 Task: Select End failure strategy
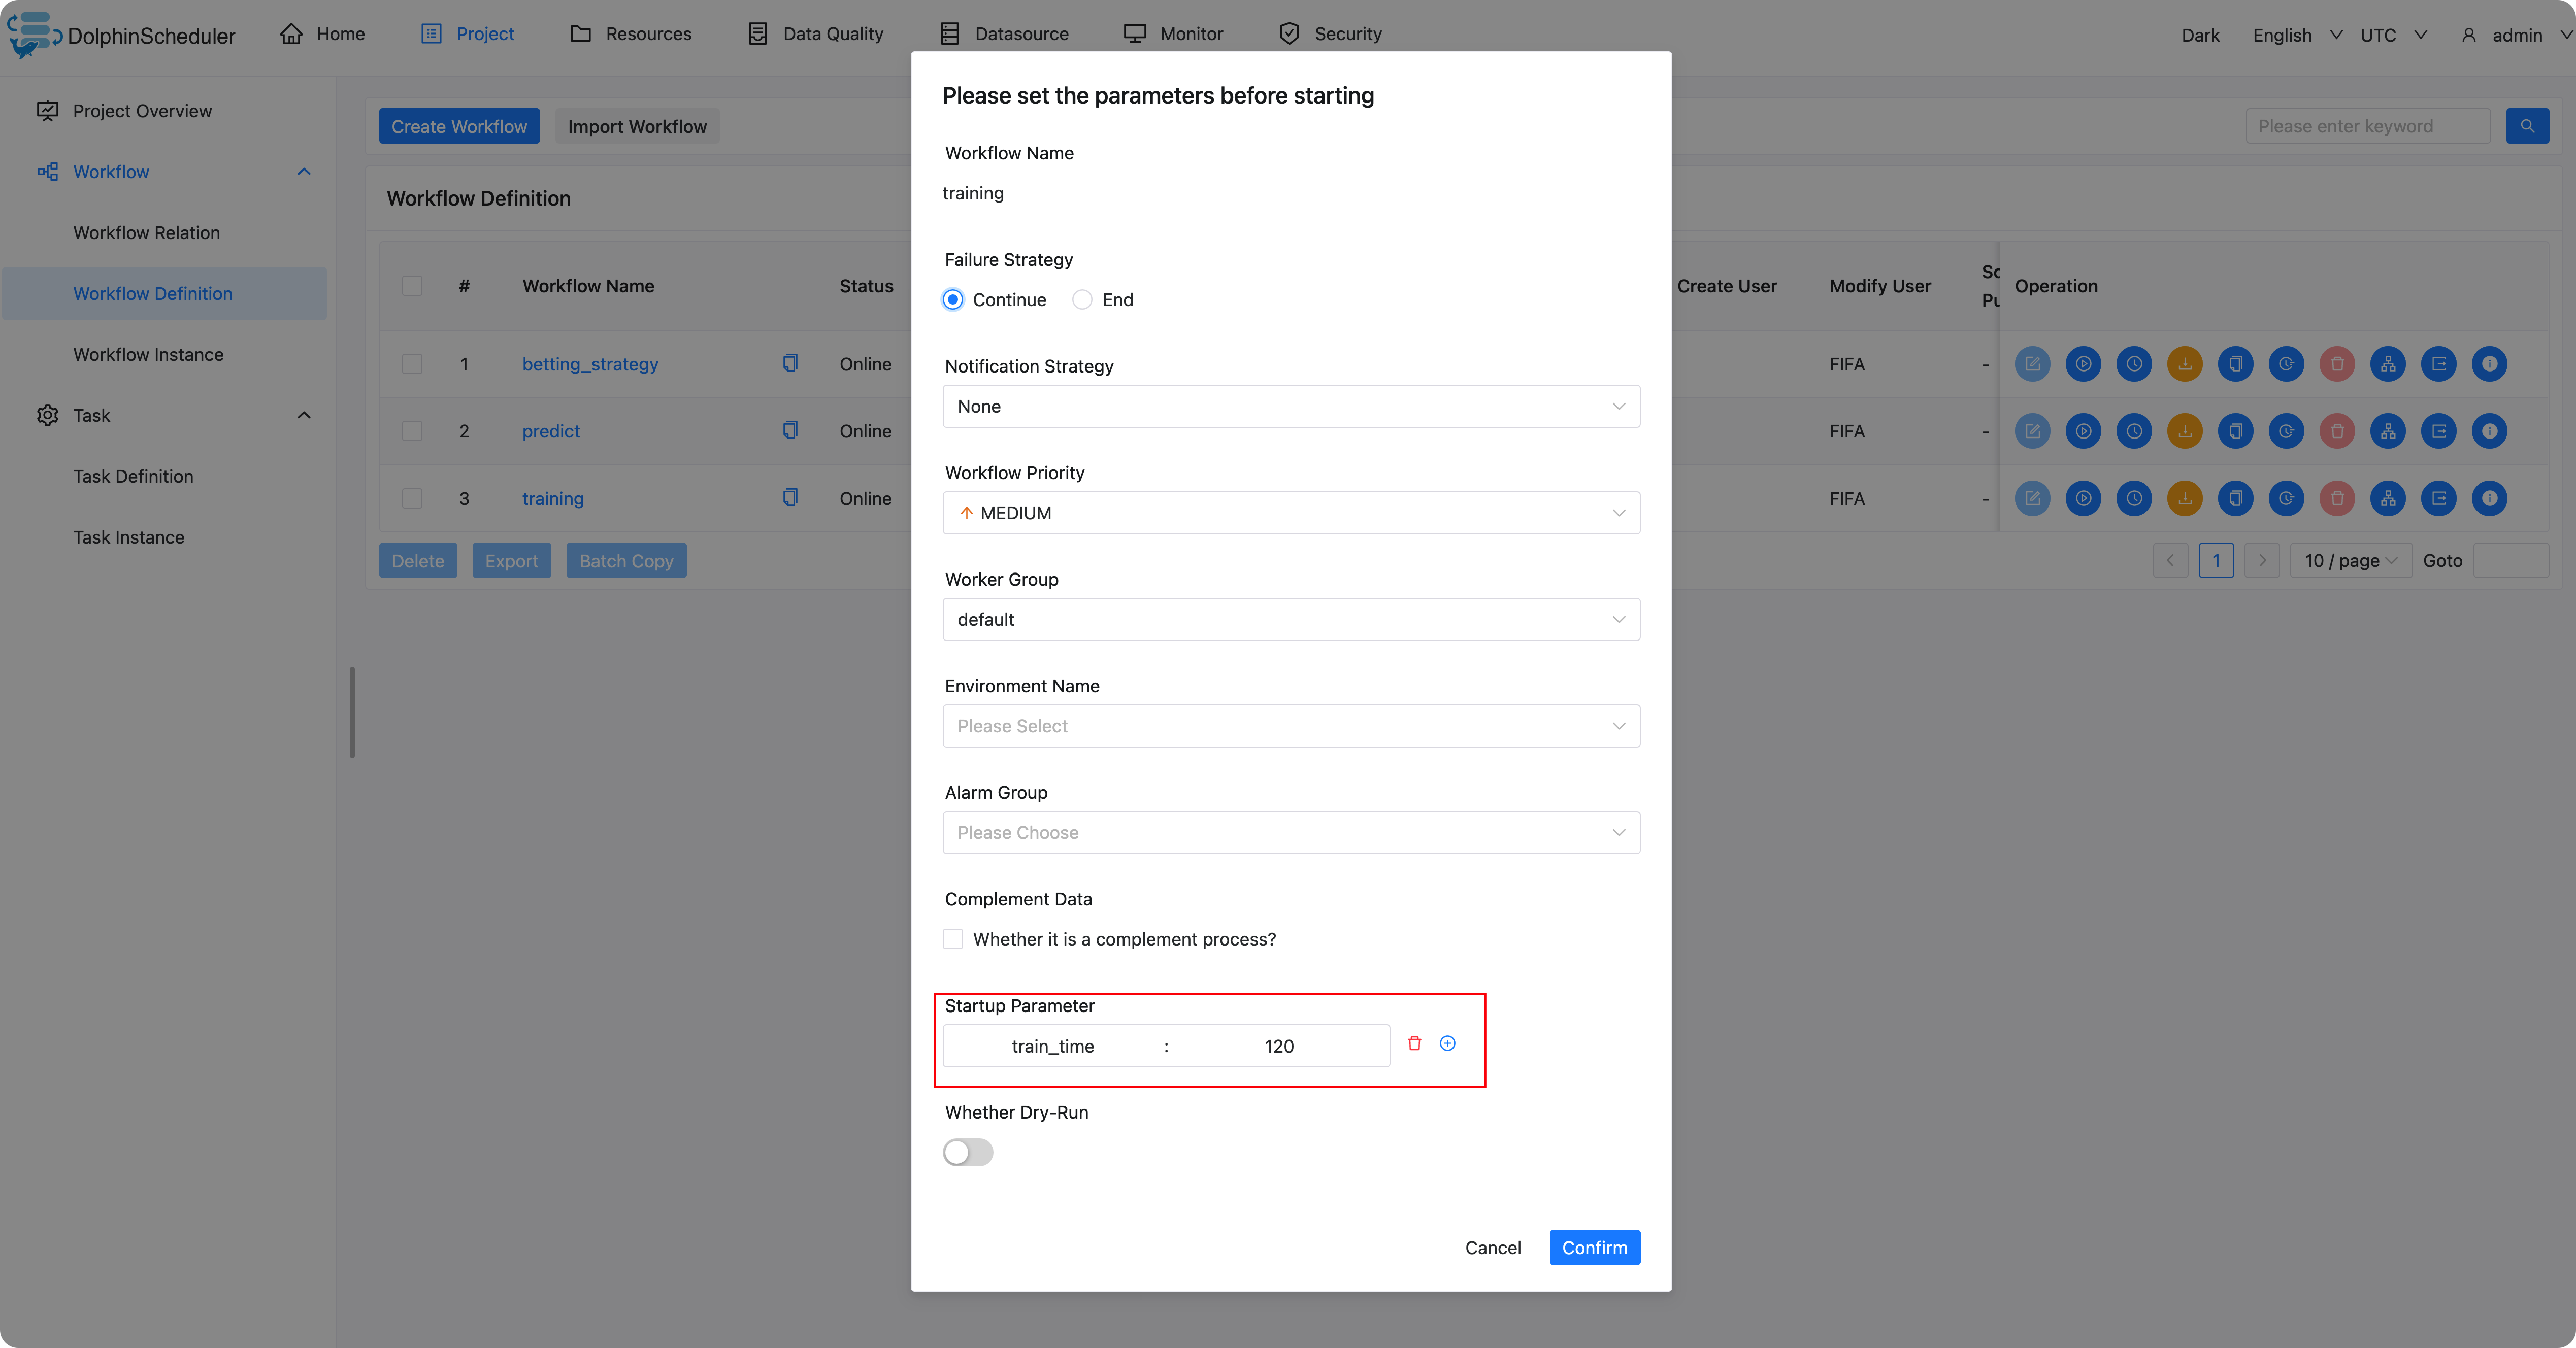[x=1082, y=300]
